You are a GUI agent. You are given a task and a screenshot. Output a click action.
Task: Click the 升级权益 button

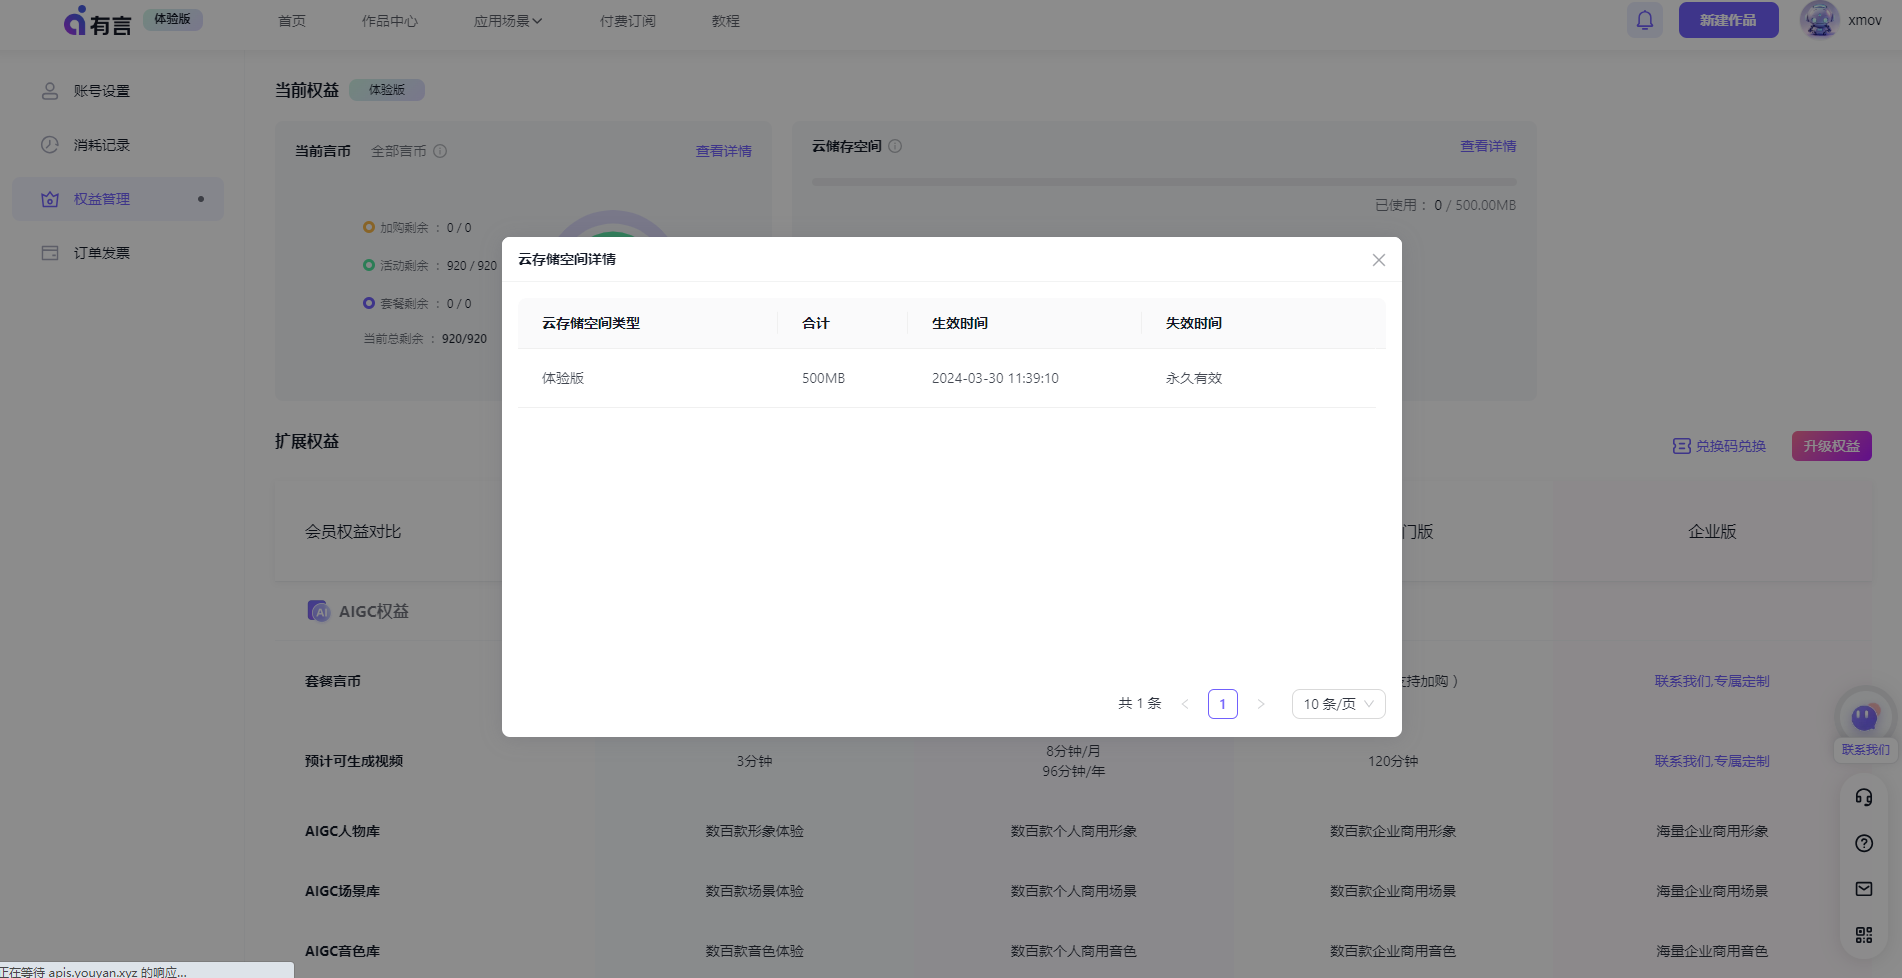[x=1832, y=446]
